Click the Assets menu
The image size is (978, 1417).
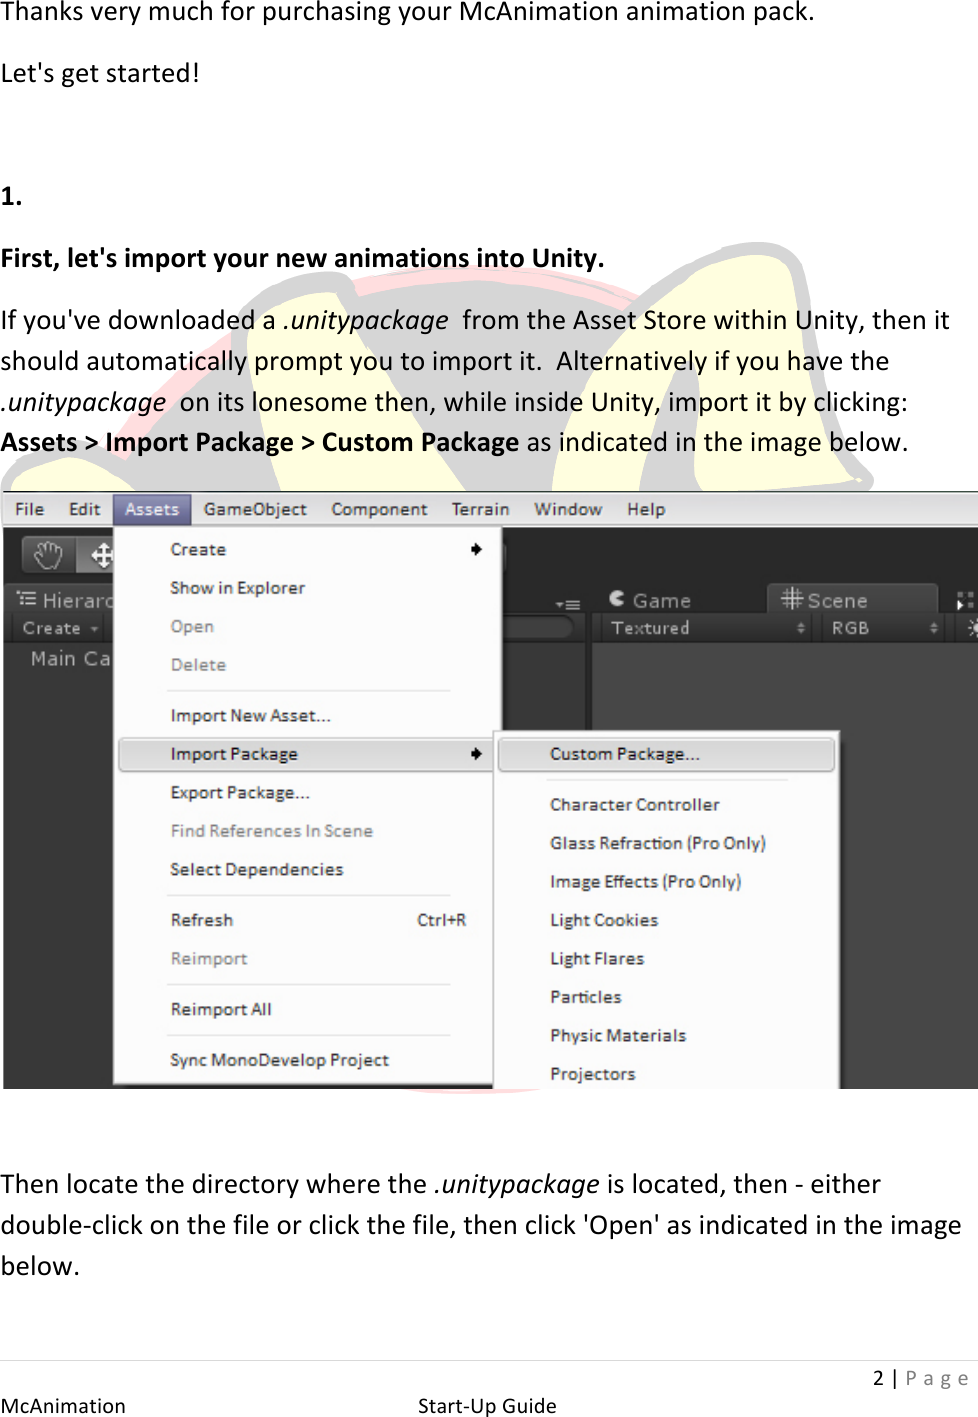coord(152,509)
